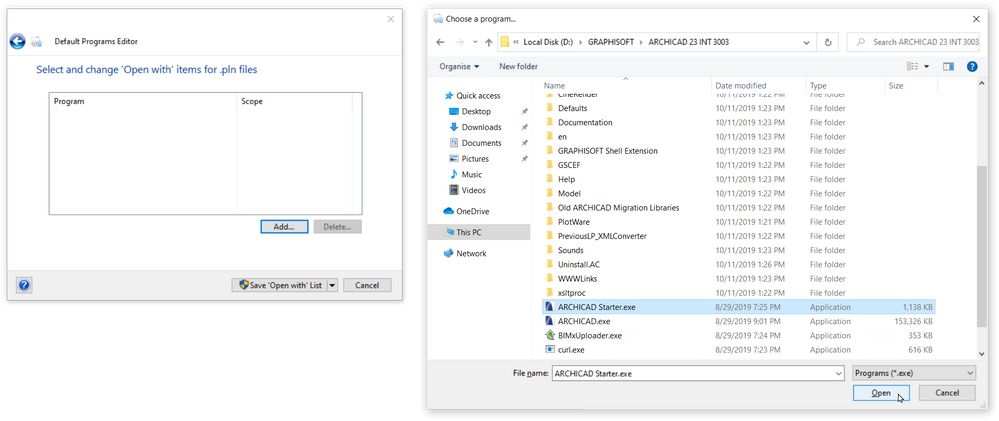Toggle the preview pane icon
Image resolution: width=999 pixels, height=421 pixels.
[949, 66]
